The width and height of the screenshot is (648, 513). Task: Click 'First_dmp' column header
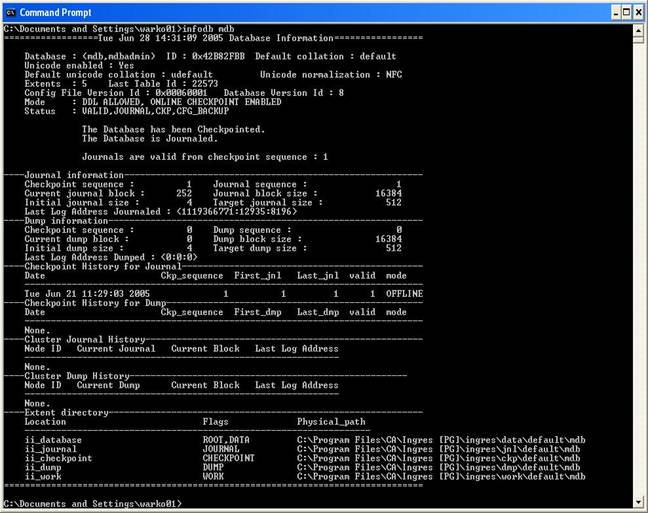pyautogui.click(x=257, y=312)
